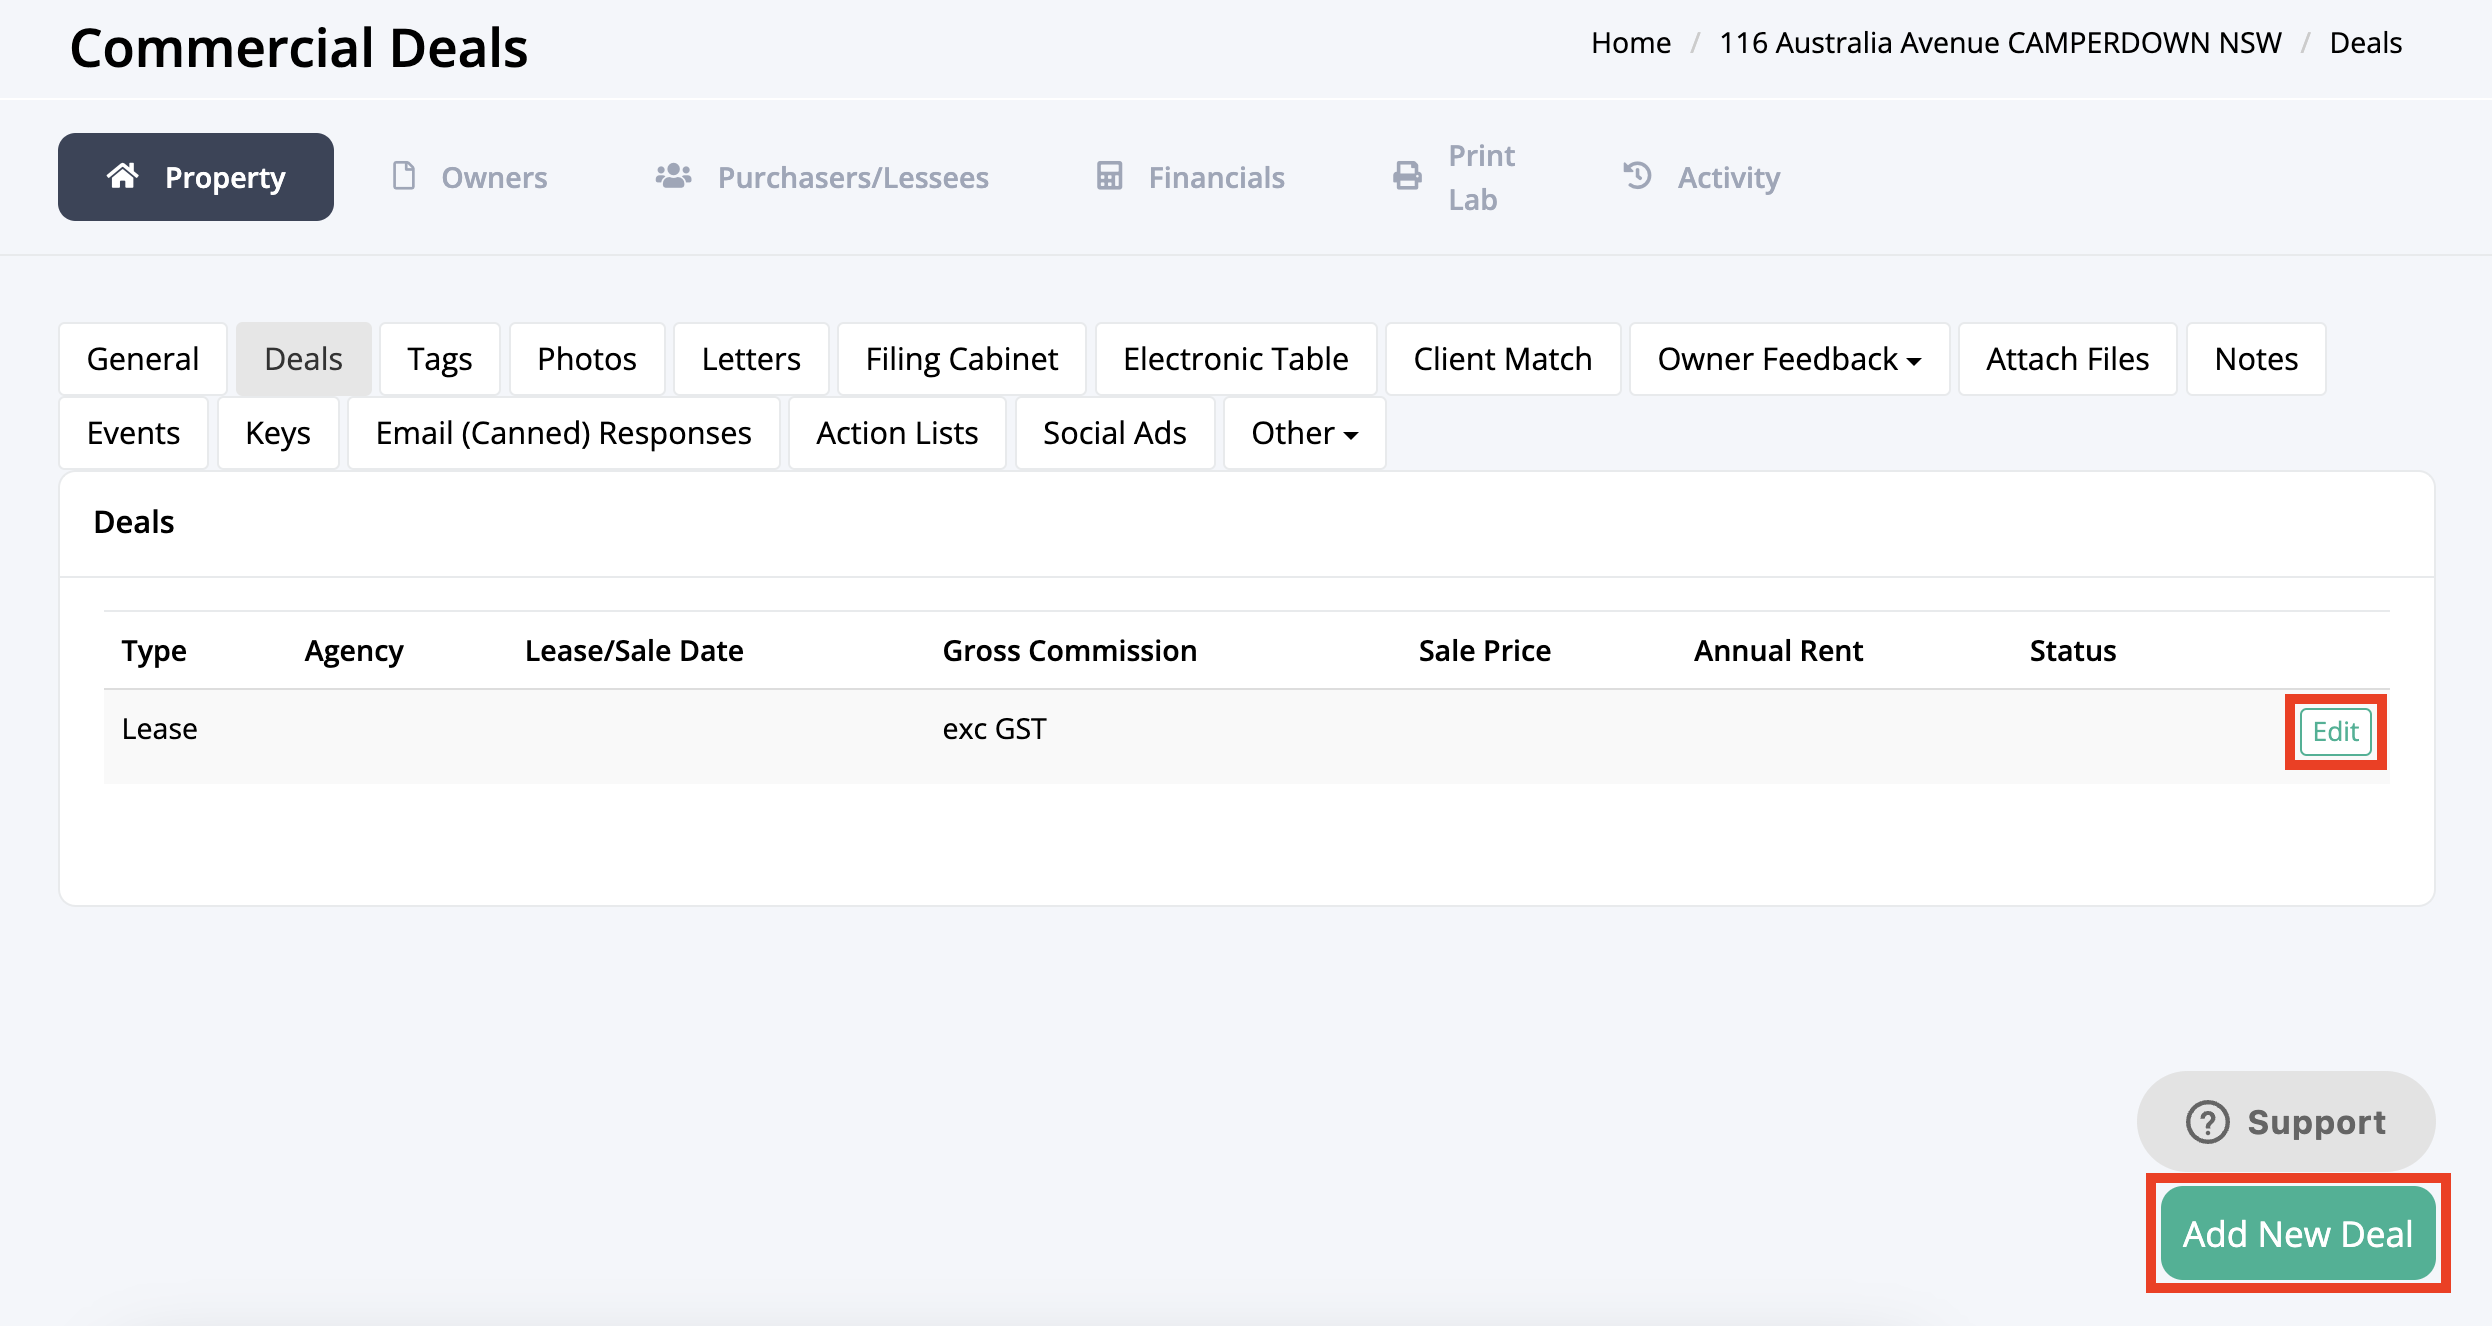2492x1326 pixels.
Task: Open the Attach Files tab
Action: pyautogui.click(x=2067, y=359)
